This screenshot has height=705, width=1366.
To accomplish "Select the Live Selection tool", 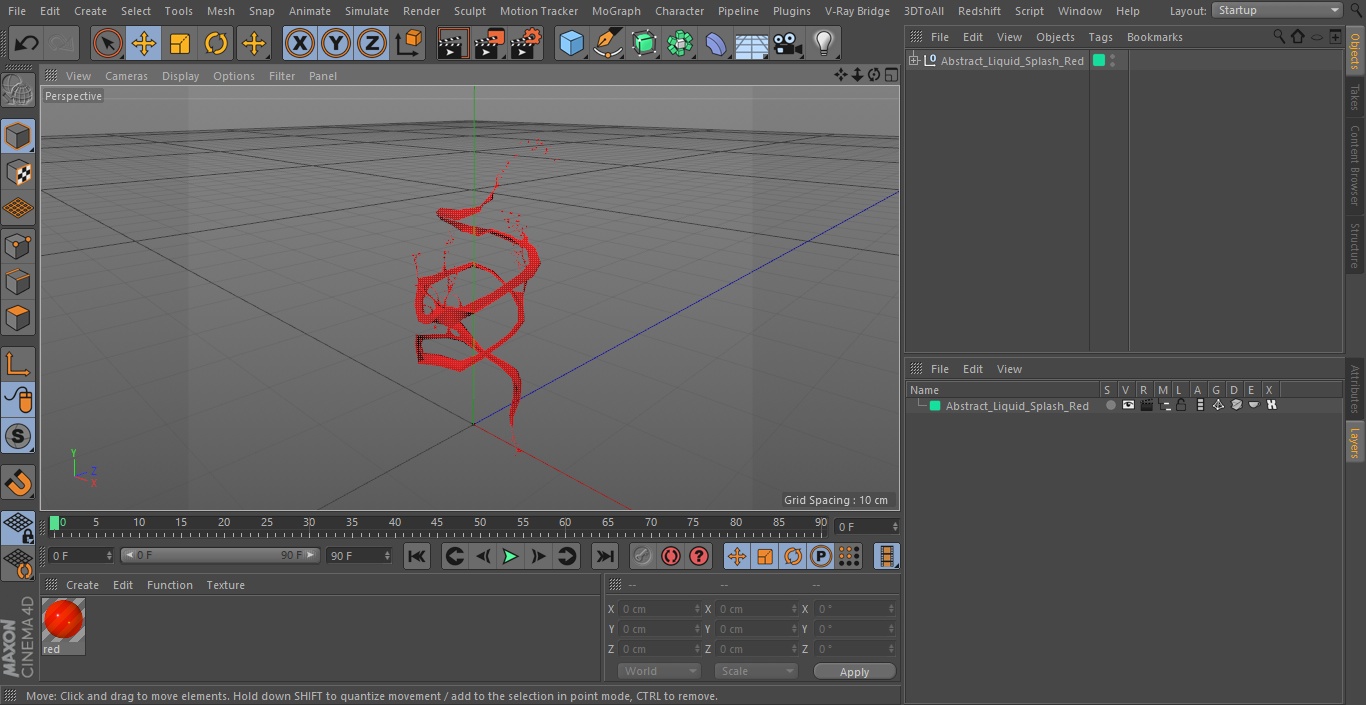I will click(108, 43).
